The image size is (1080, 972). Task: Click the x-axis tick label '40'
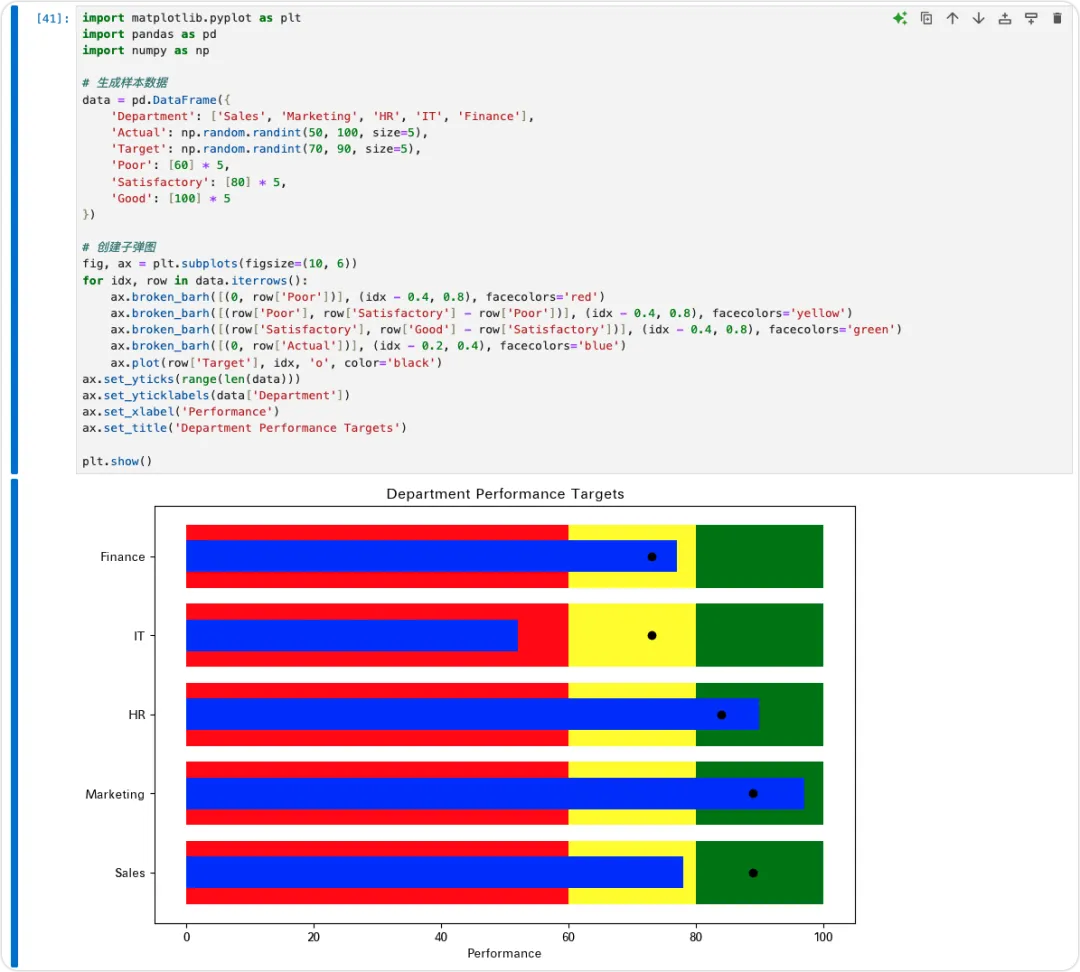pyautogui.click(x=441, y=937)
